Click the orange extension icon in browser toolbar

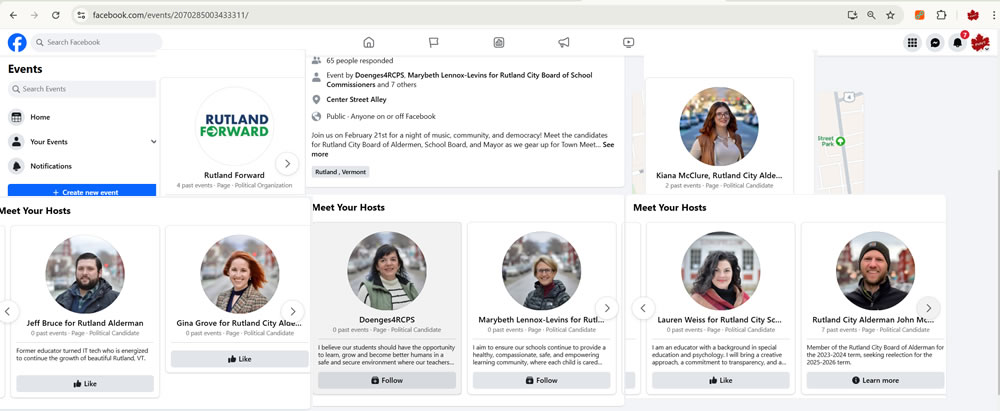pyautogui.click(x=920, y=15)
